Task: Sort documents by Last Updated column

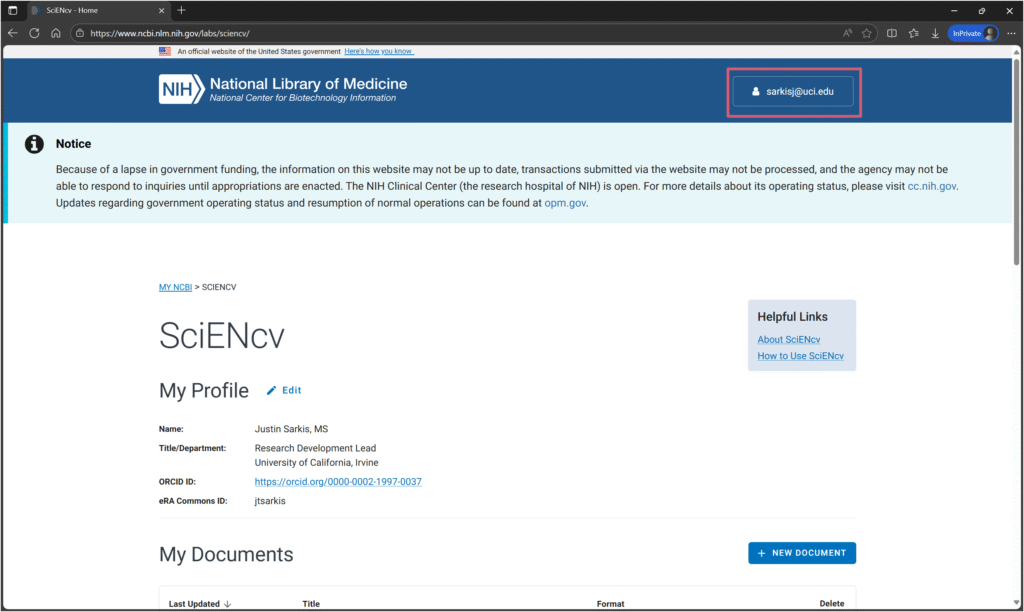Action: (x=200, y=604)
